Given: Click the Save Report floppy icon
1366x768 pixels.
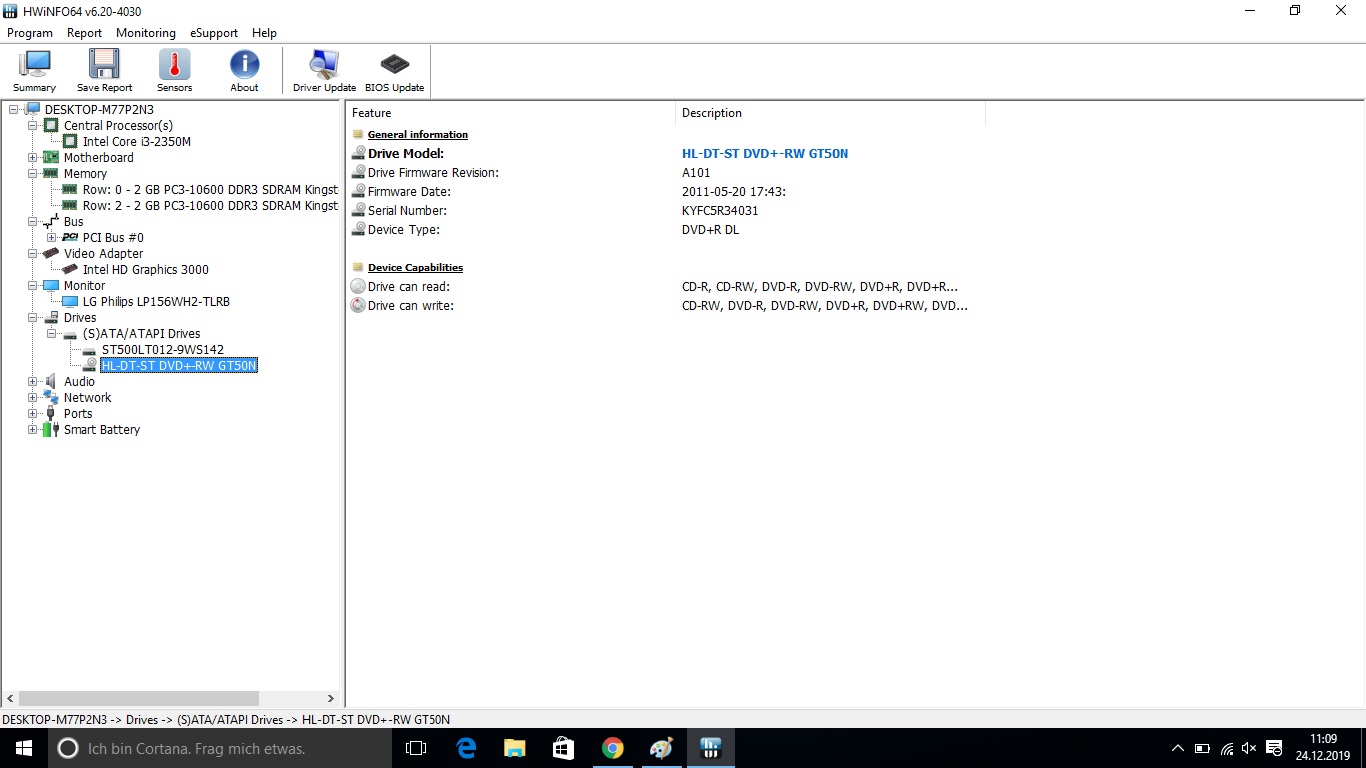Looking at the screenshot, I should point(104,70).
